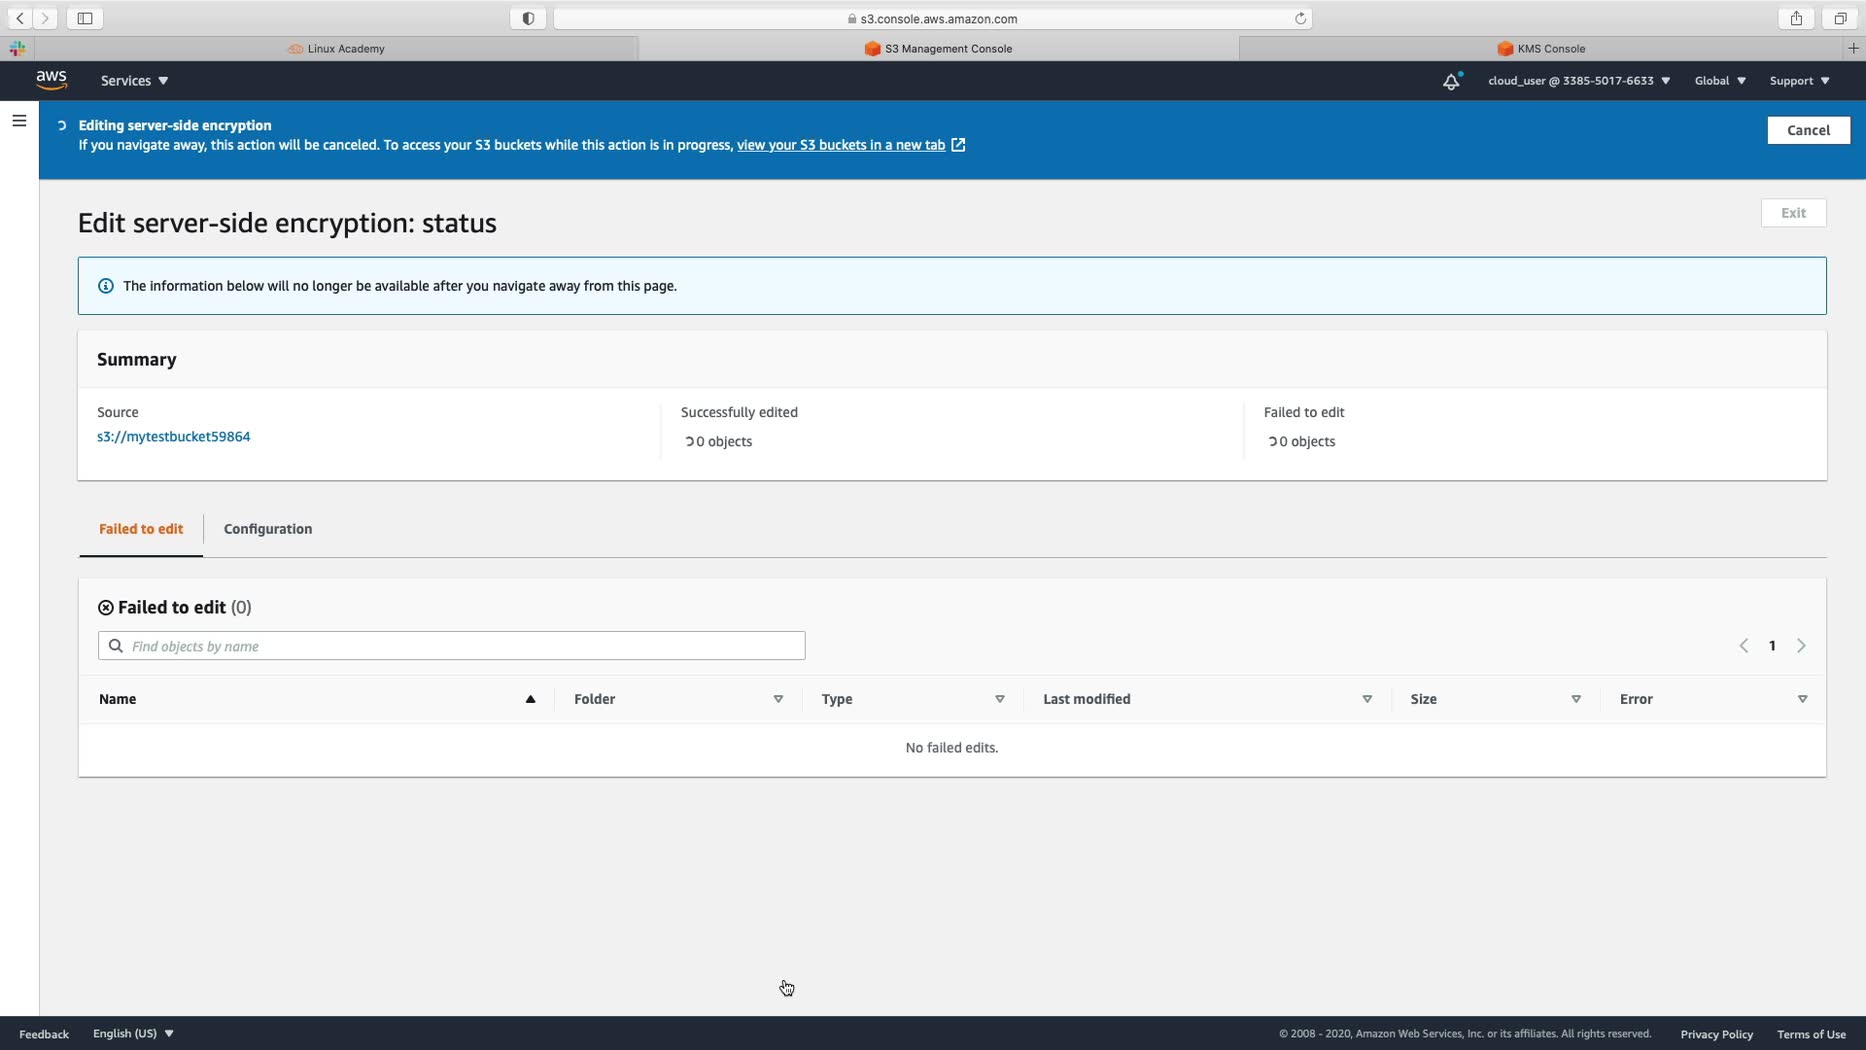This screenshot has width=1866, height=1050.
Task: Click the browser address bar
Action: [932, 18]
